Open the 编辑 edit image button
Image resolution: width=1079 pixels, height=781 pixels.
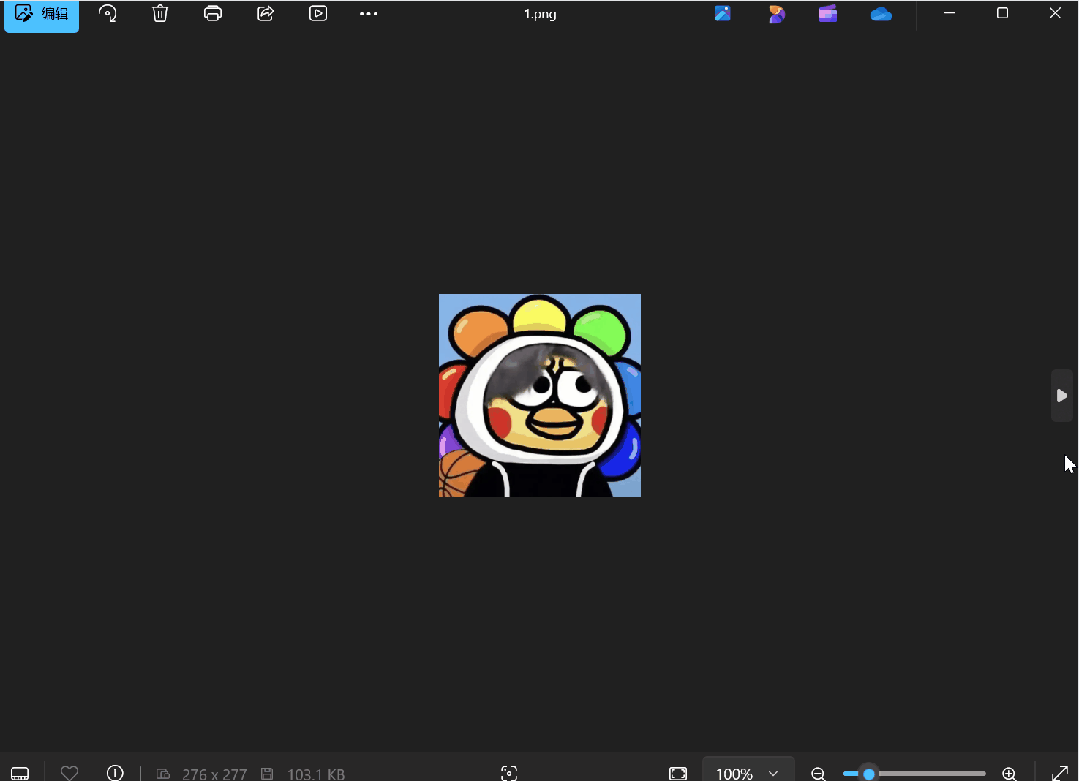[41, 14]
